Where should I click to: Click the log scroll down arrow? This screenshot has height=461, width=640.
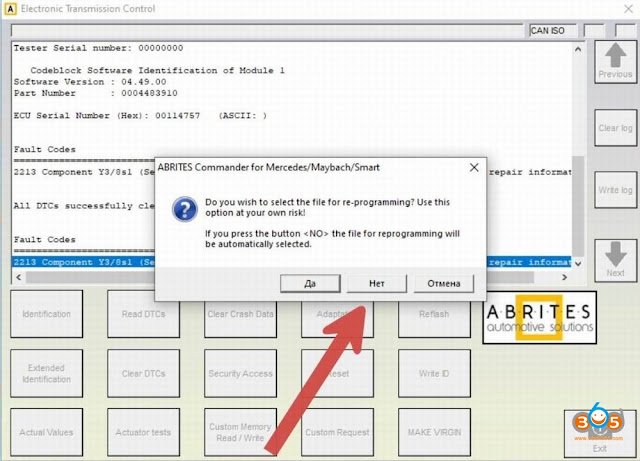pyautogui.click(x=578, y=264)
